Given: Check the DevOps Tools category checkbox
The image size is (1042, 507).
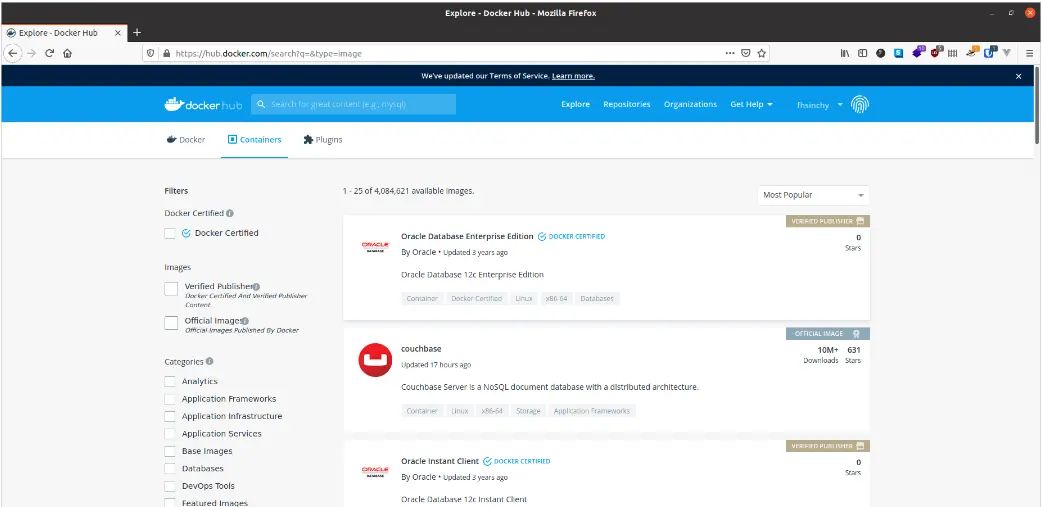Looking at the screenshot, I should 170,486.
